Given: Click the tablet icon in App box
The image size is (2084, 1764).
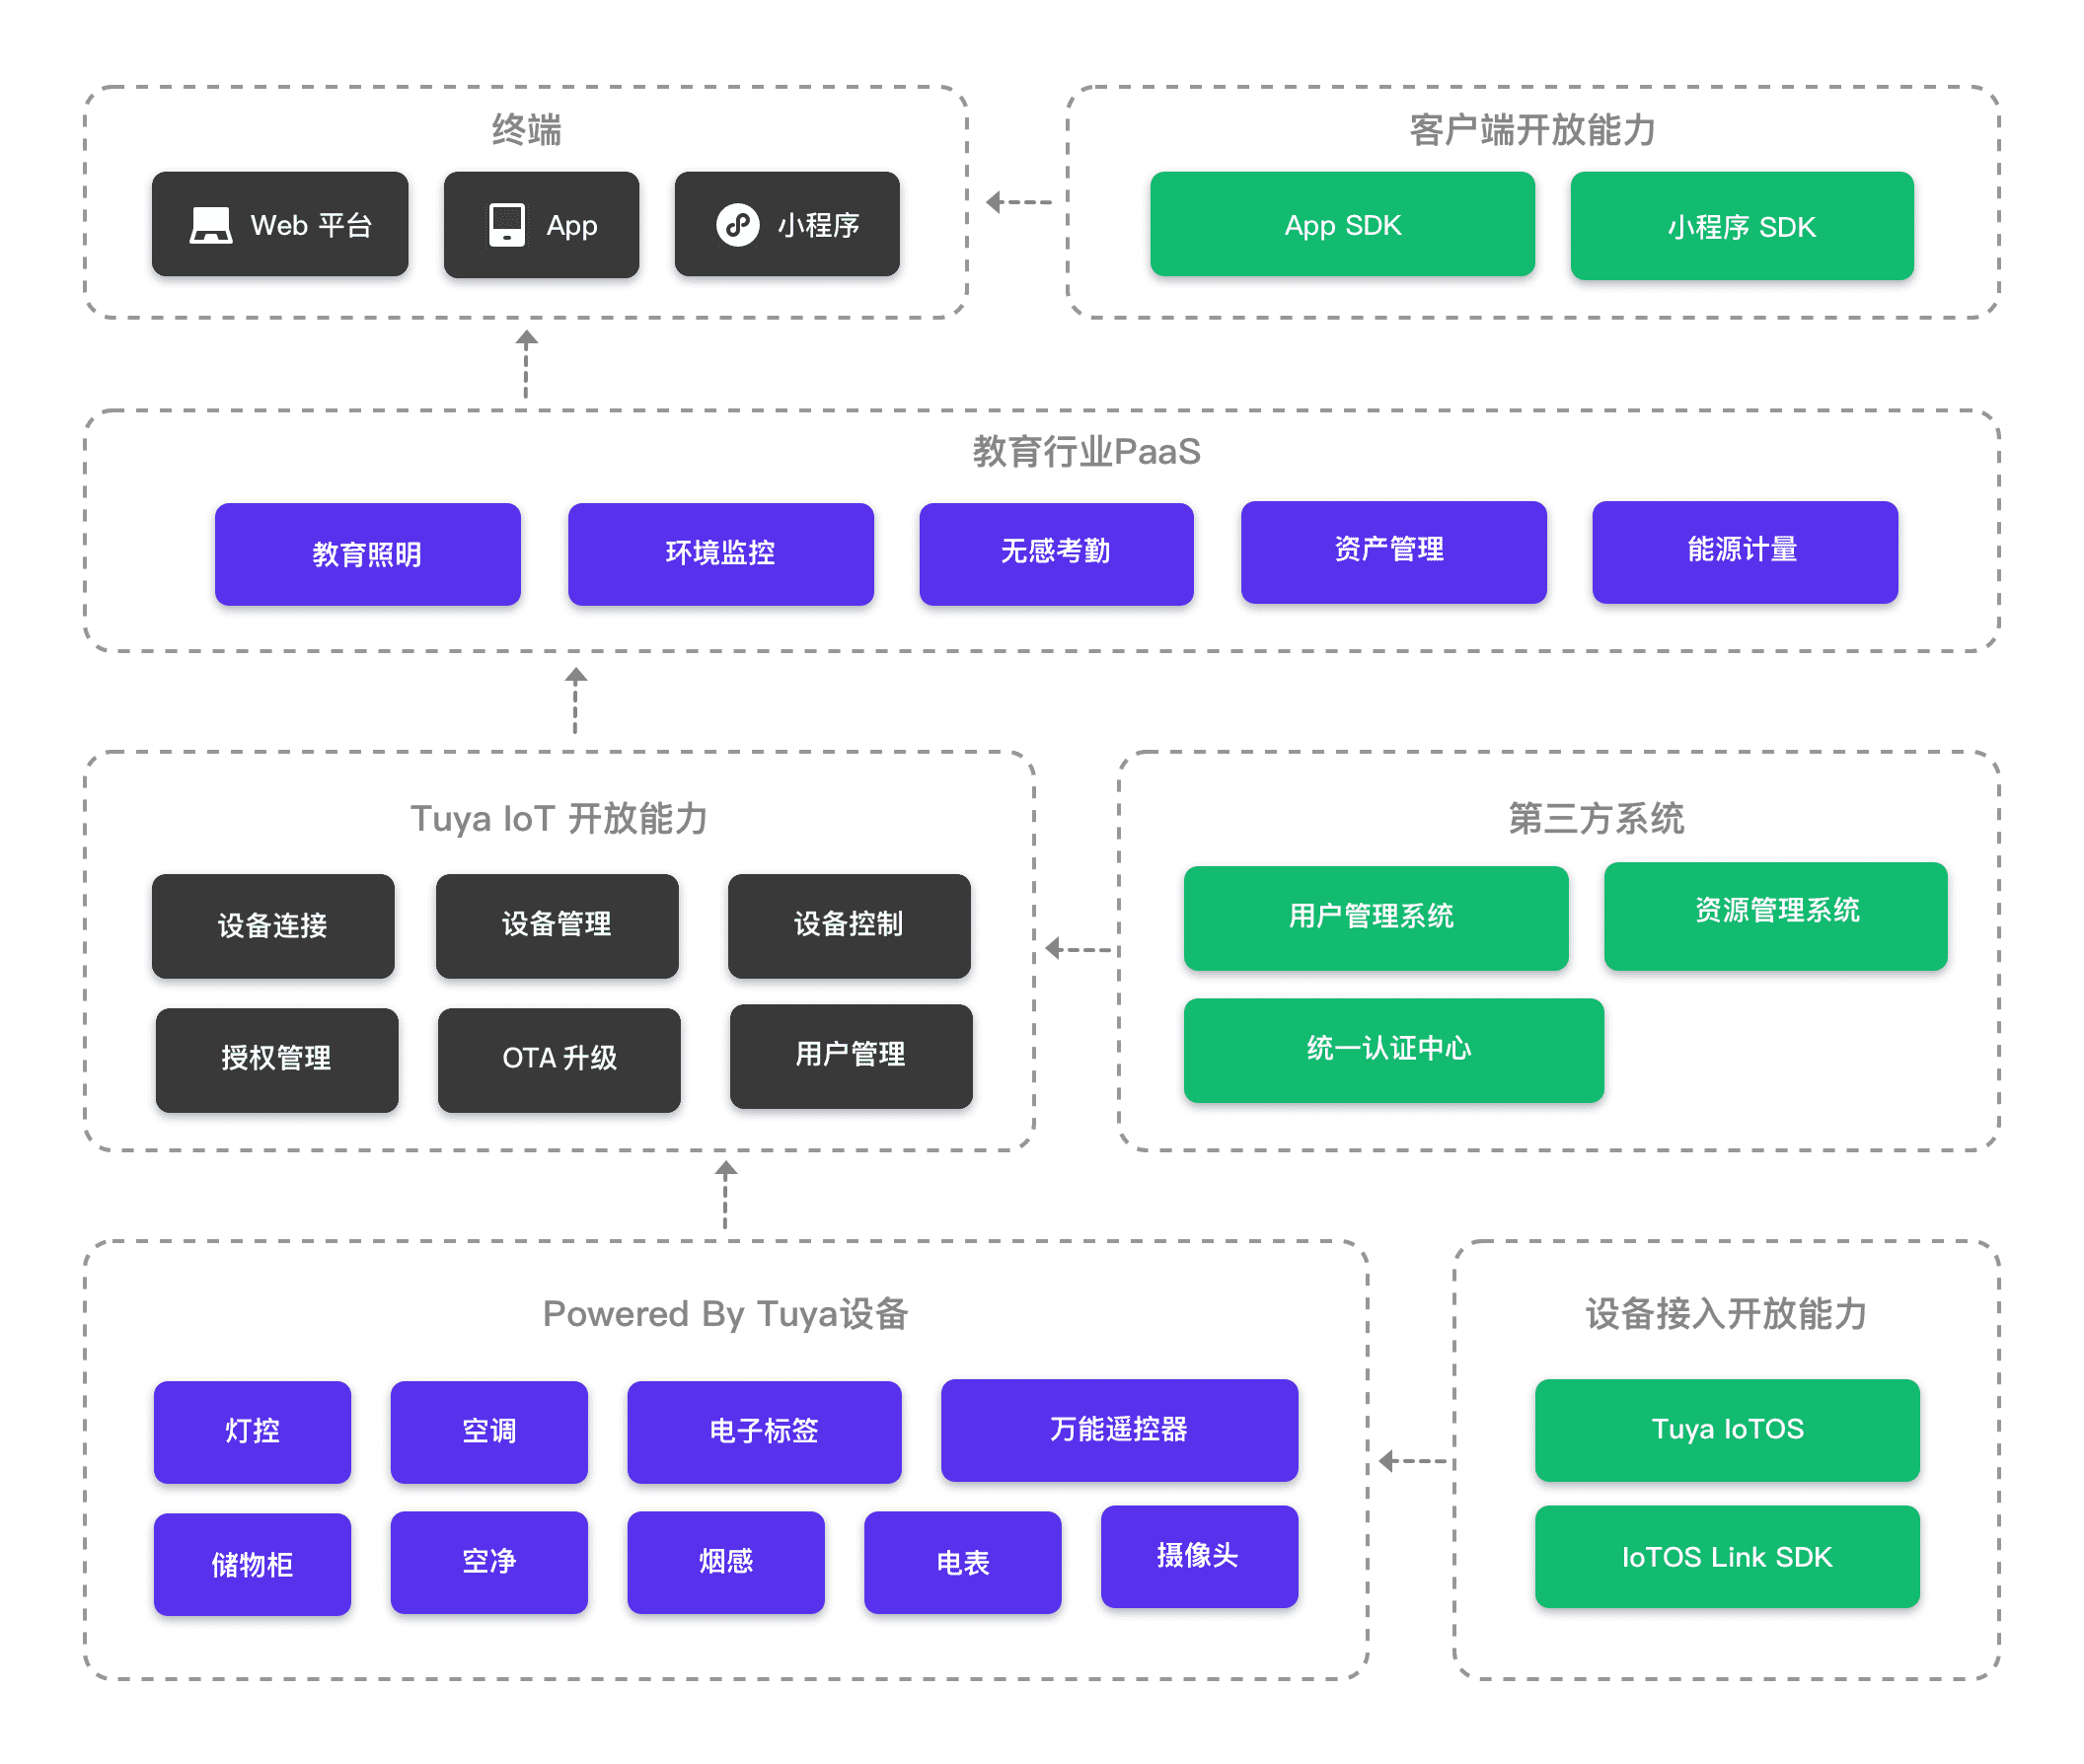Looking at the screenshot, I should pyautogui.click(x=506, y=225).
